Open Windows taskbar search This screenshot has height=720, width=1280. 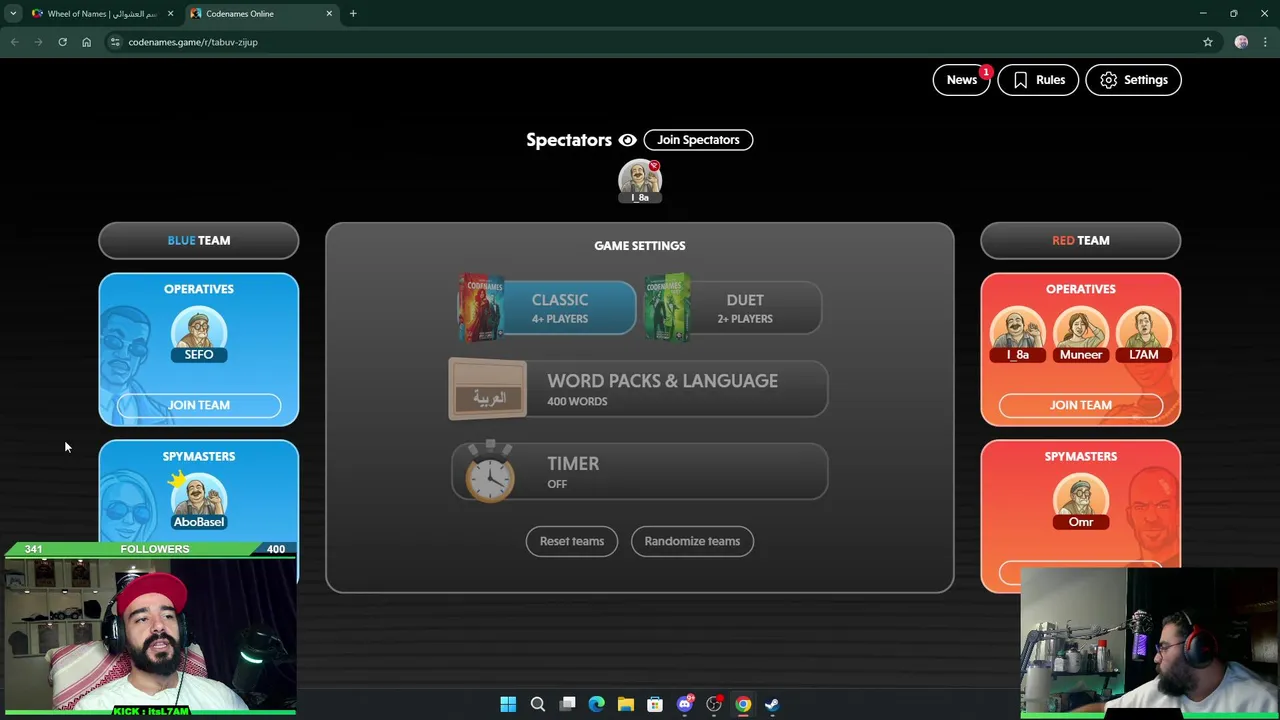(537, 704)
